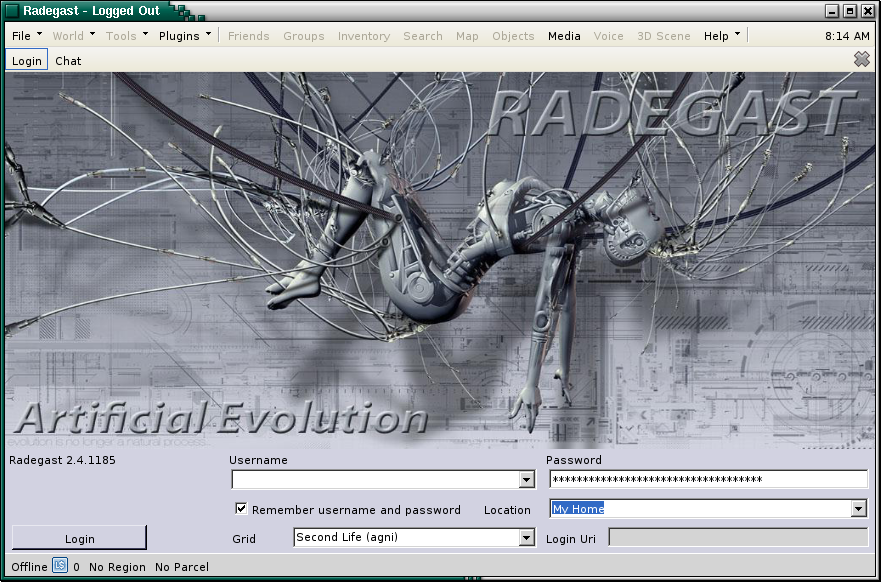Image resolution: width=881 pixels, height=582 pixels.
Task: Open the Tools menu
Action: (127, 36)
